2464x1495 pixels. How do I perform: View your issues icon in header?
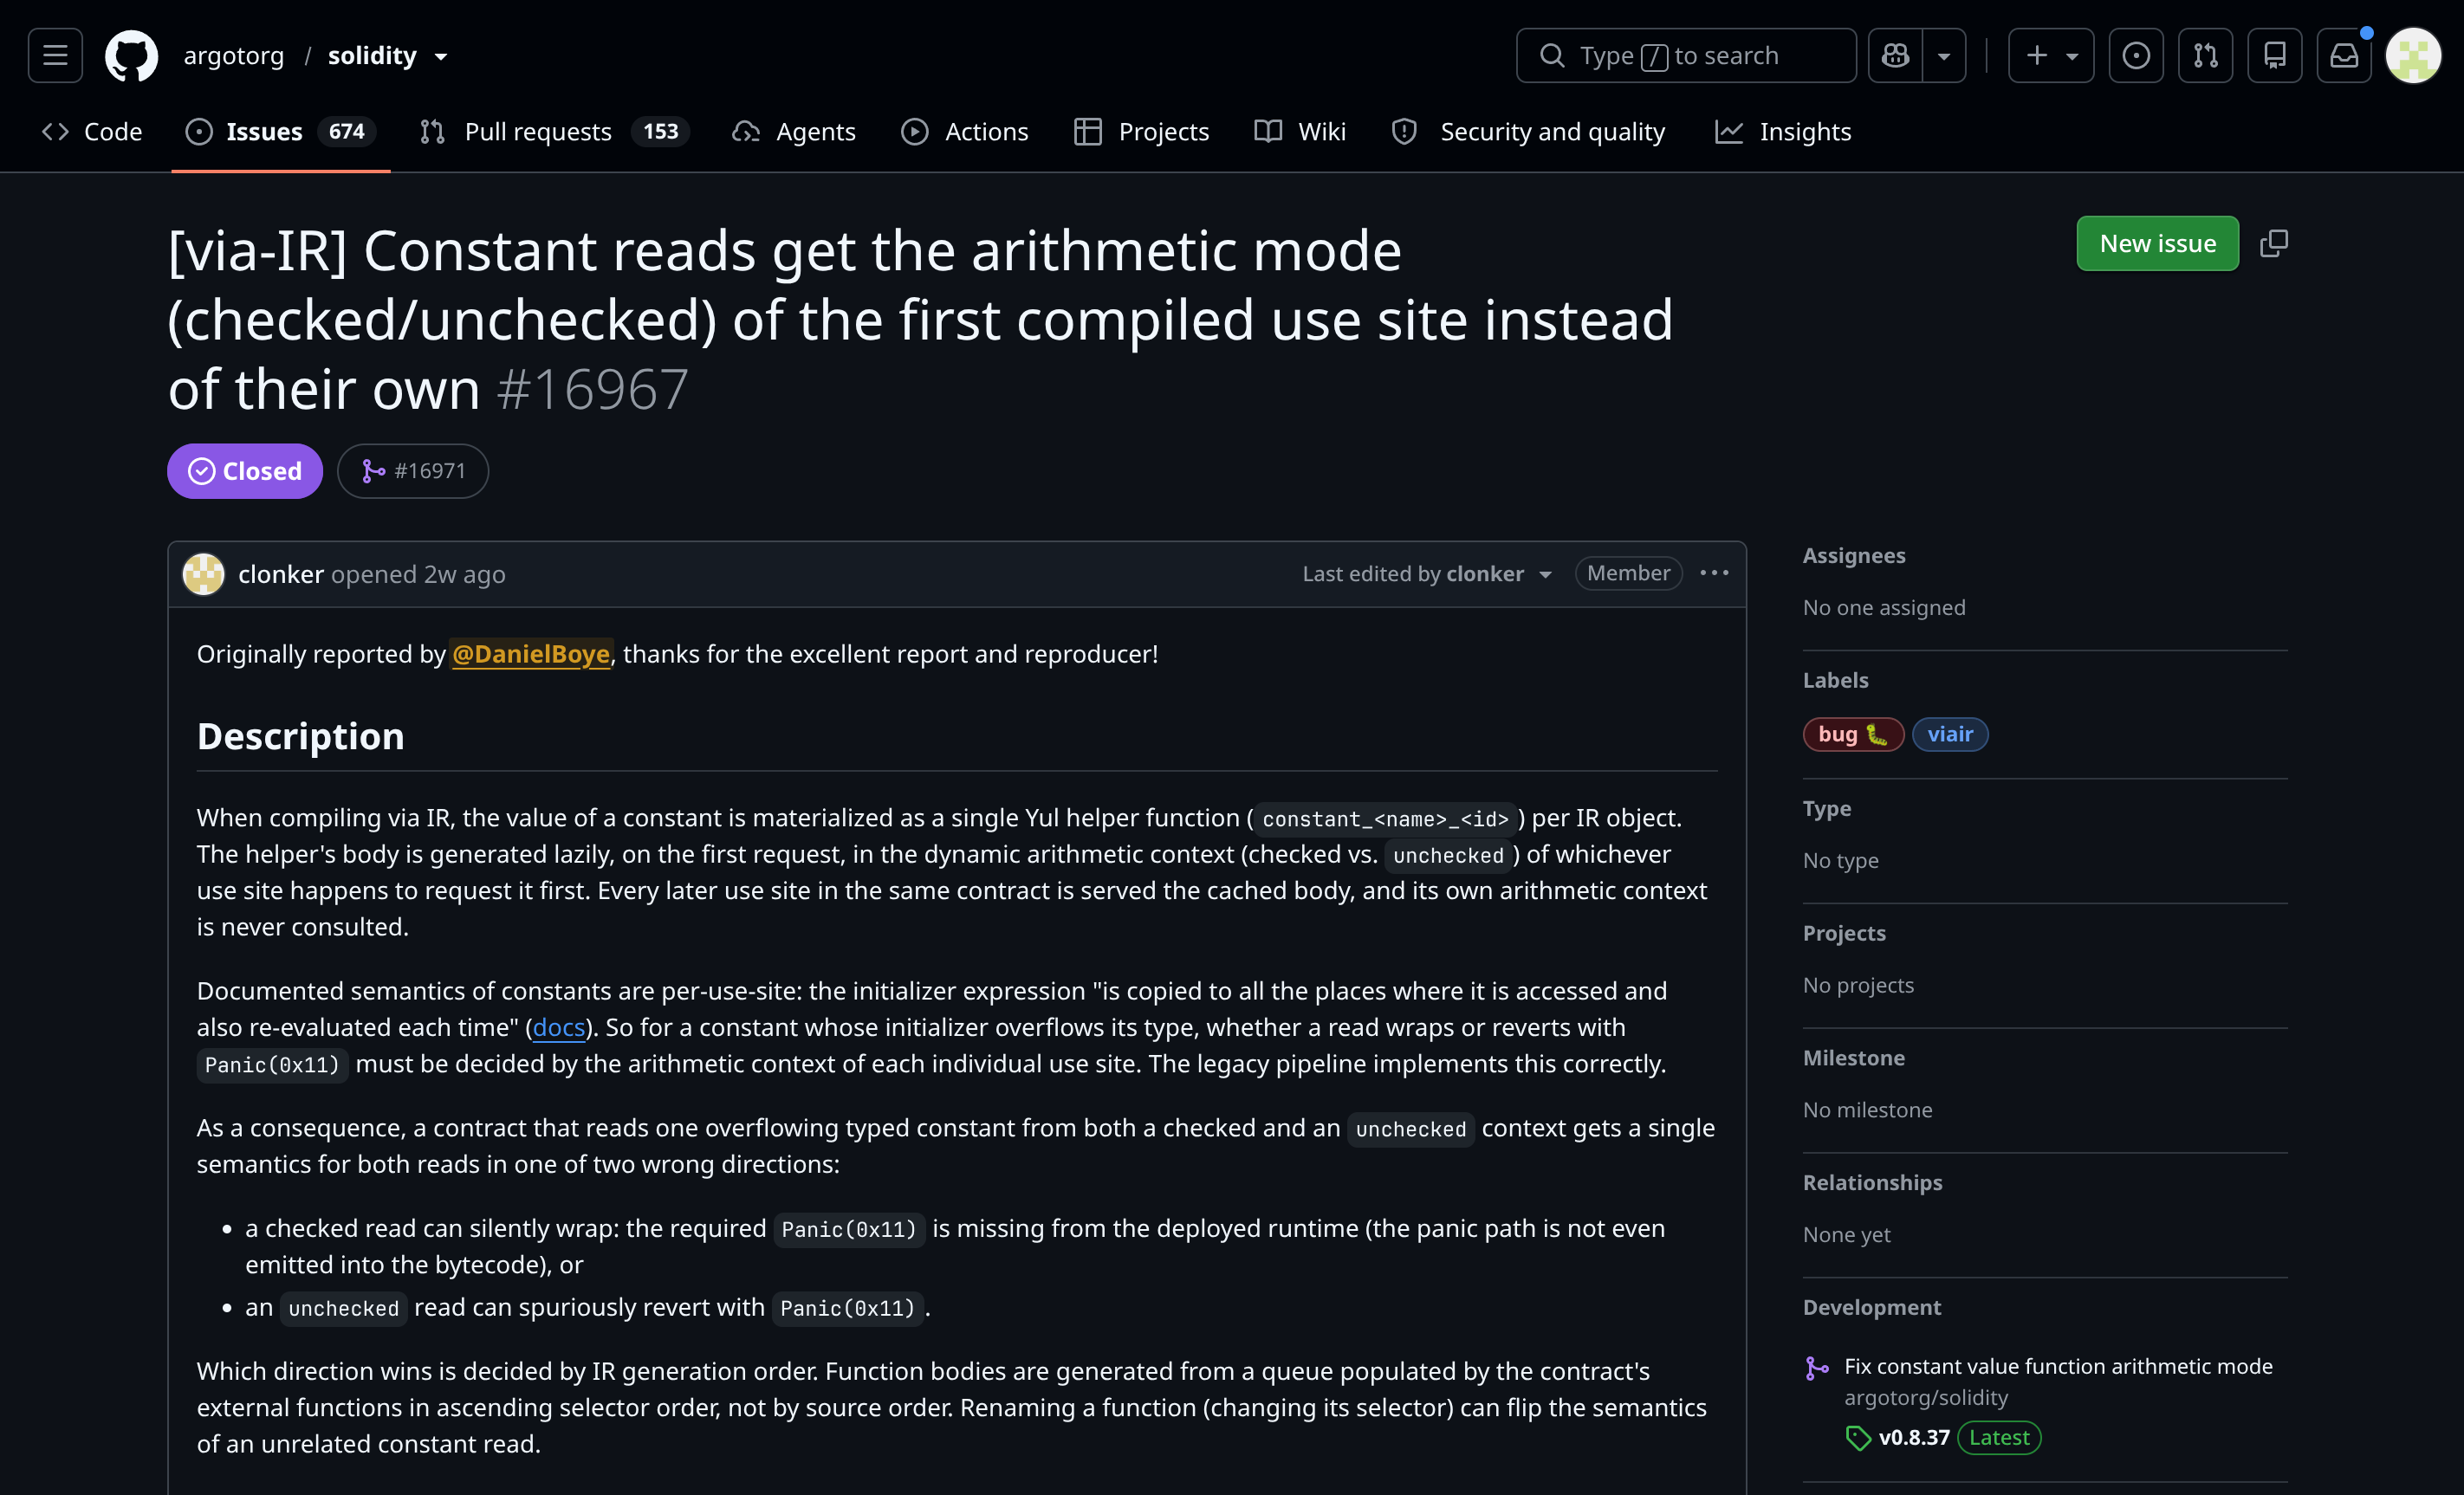2136,55
